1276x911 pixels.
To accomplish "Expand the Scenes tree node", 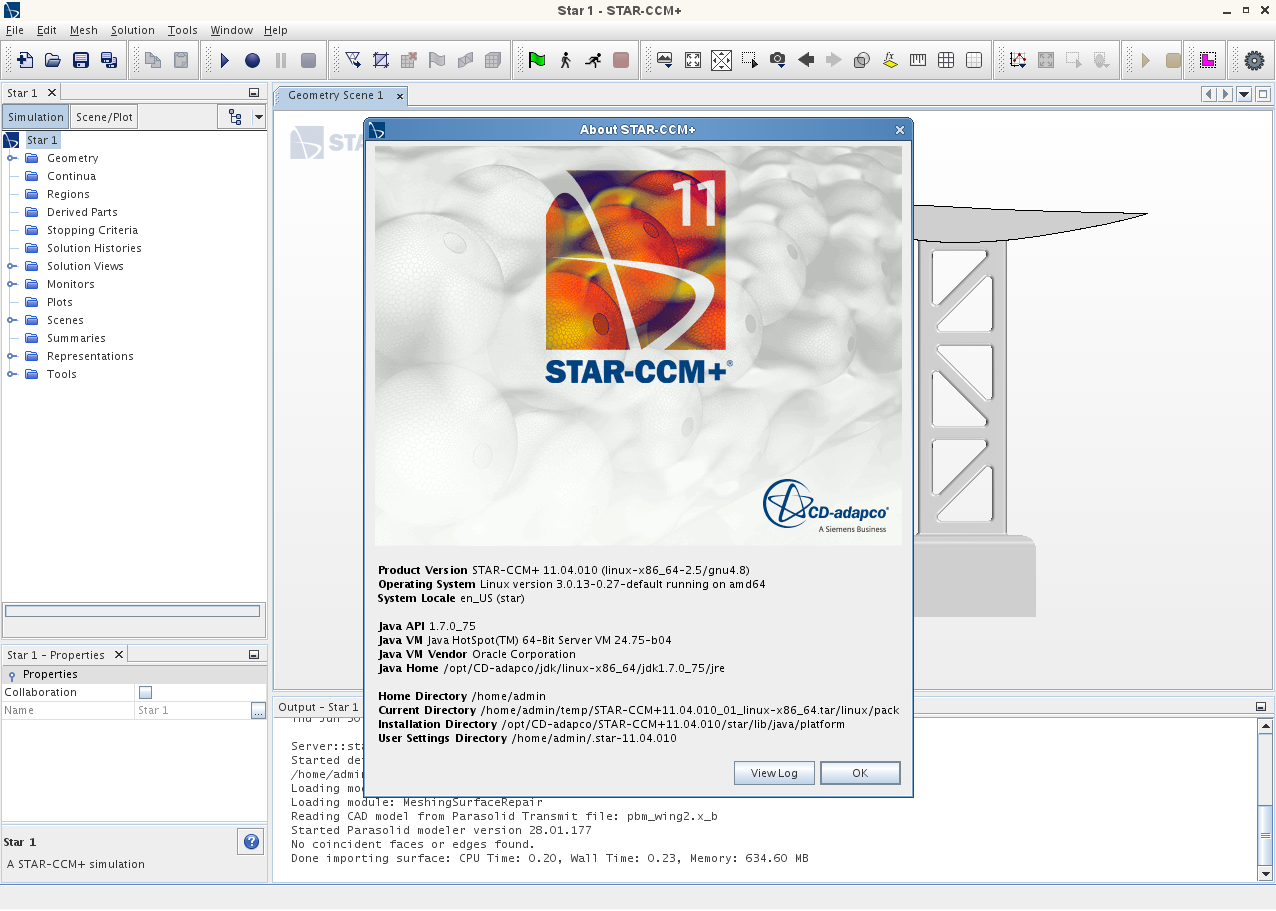I will [x=12, y=320].
